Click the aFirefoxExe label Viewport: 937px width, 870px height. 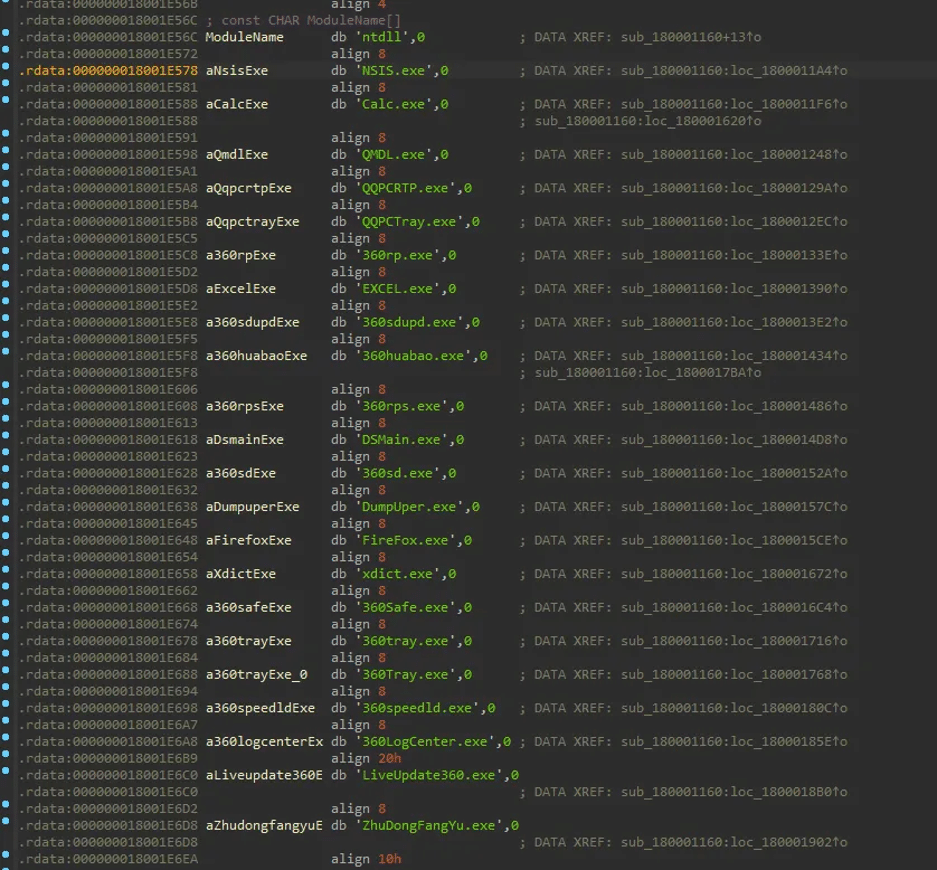click(249, 540)
